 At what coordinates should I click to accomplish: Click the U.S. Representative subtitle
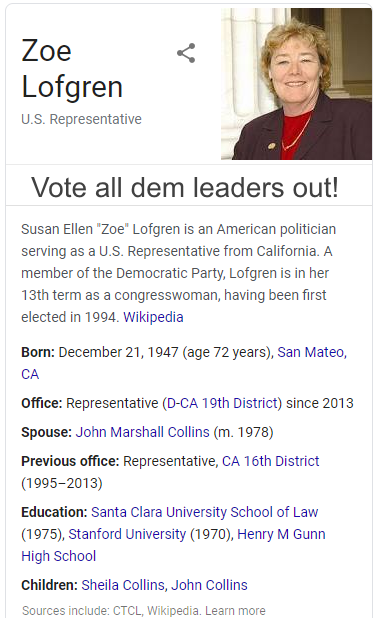coord(82,119)
